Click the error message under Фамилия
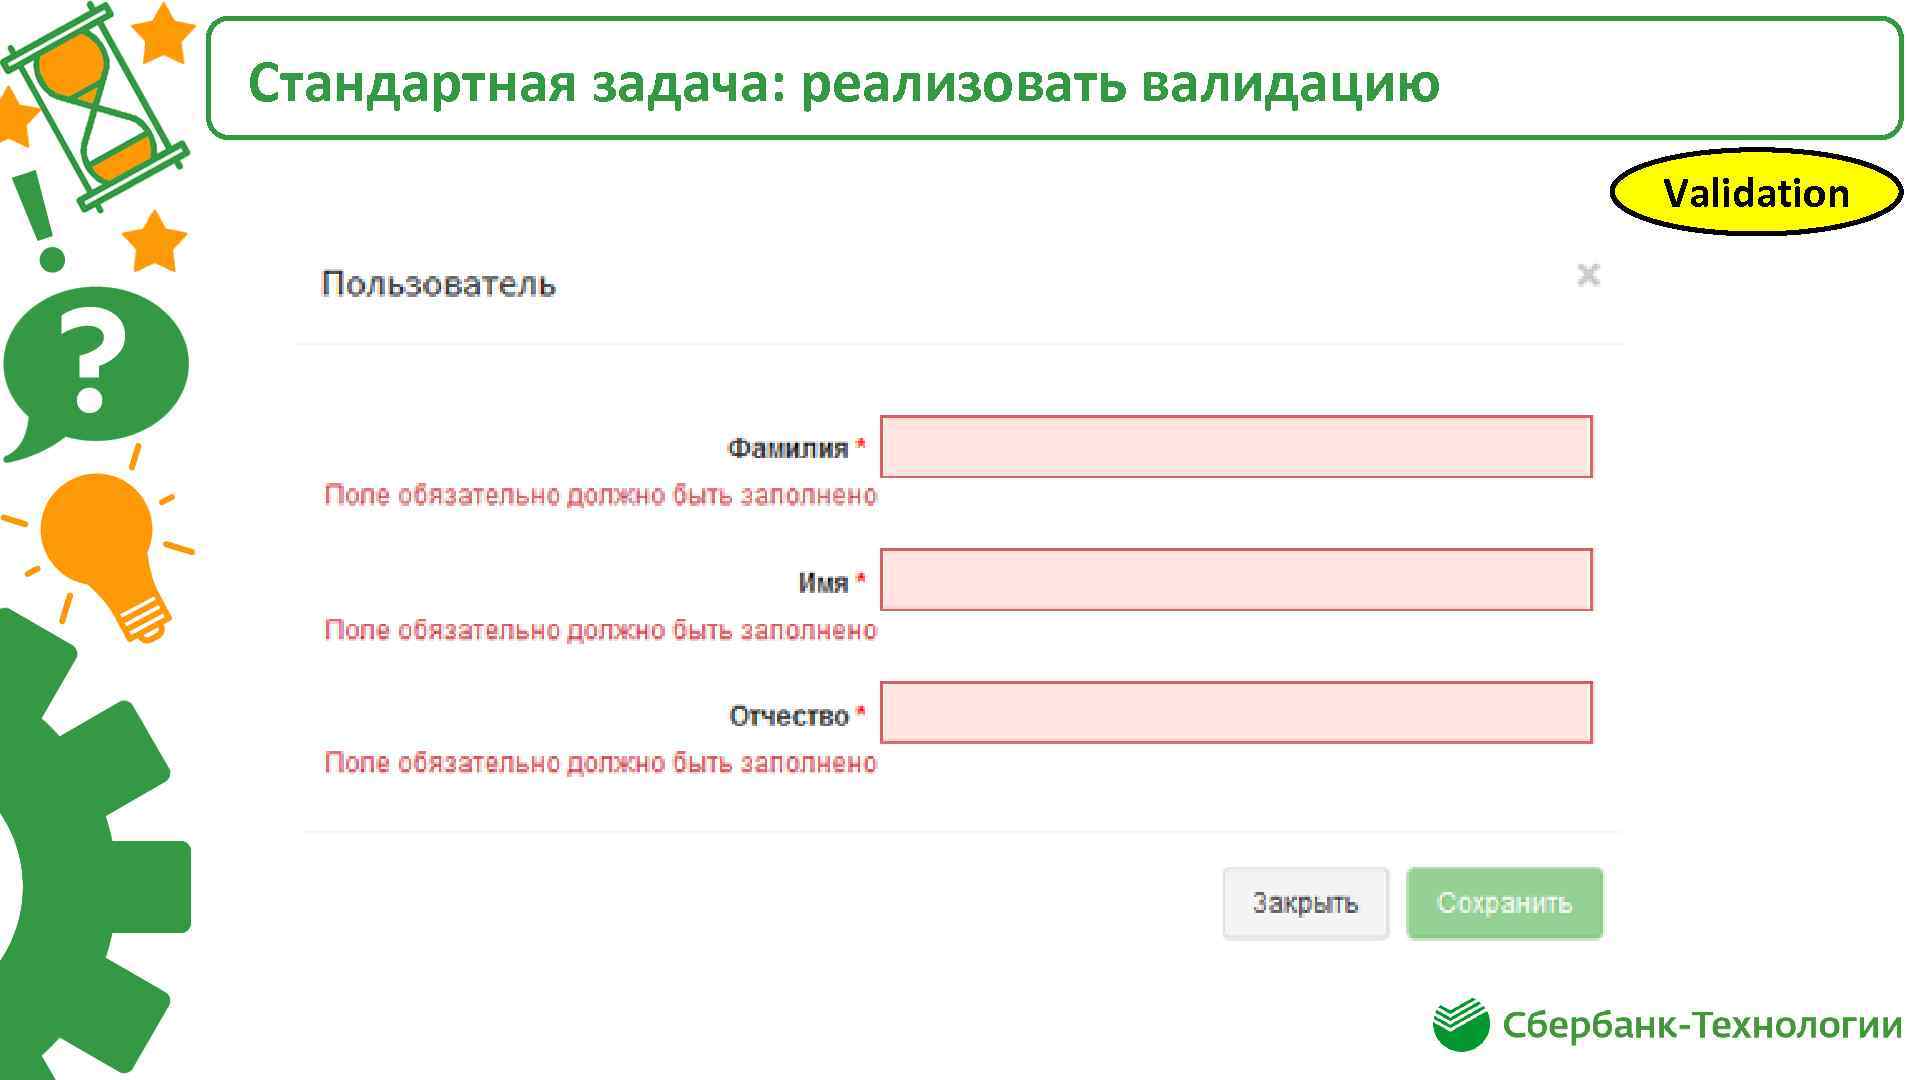The height and width of the screenshot is (1080, 1920). click(600, 496)
